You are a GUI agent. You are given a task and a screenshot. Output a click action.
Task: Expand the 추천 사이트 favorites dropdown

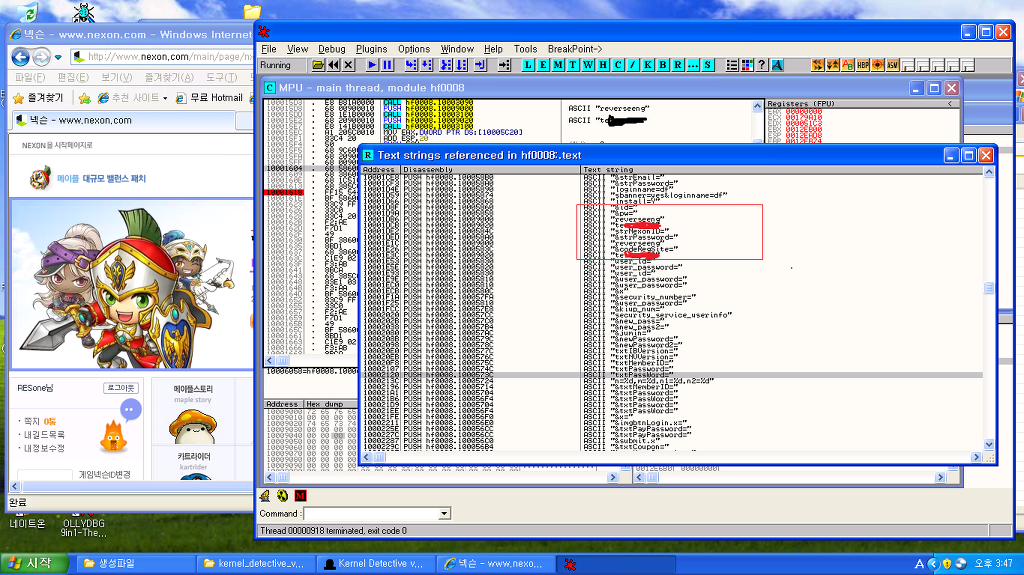pos(165,98)
